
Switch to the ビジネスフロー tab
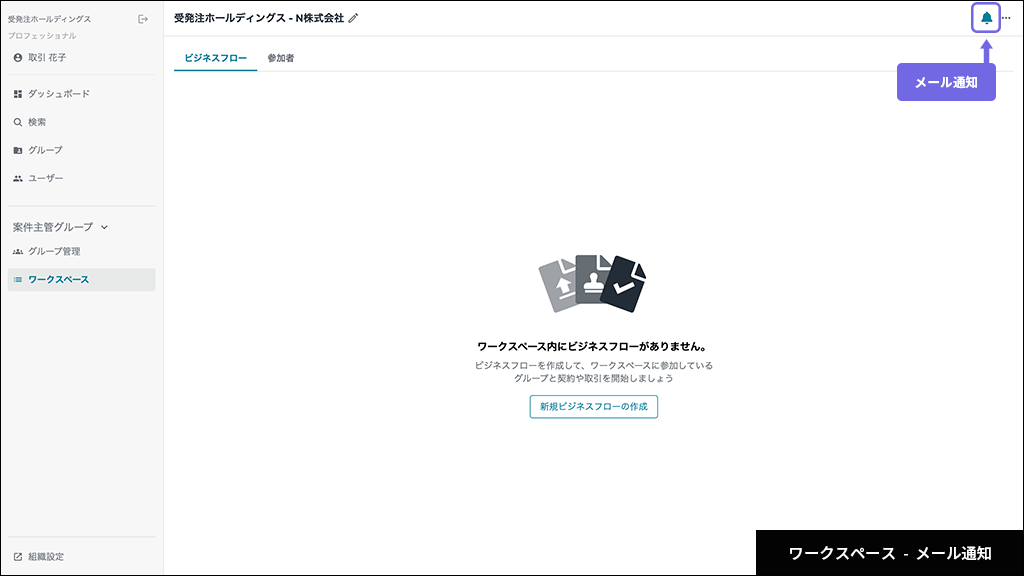point(216,58)
